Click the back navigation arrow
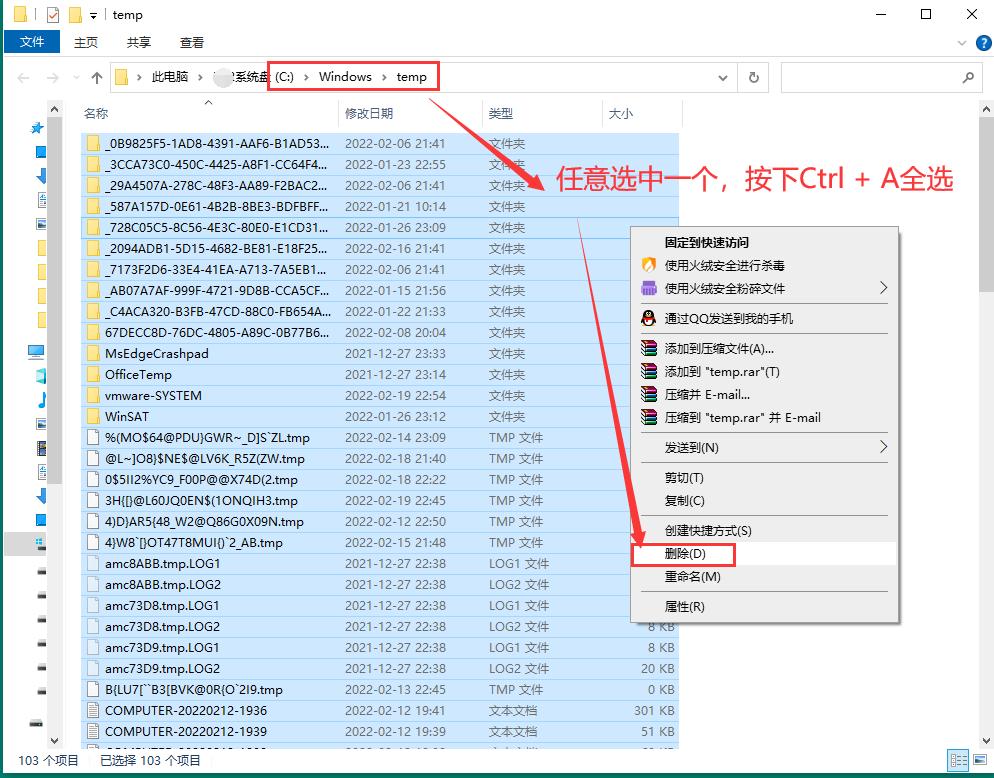The width and height of the screenshot is (994, 778). (x=23, y=76)
